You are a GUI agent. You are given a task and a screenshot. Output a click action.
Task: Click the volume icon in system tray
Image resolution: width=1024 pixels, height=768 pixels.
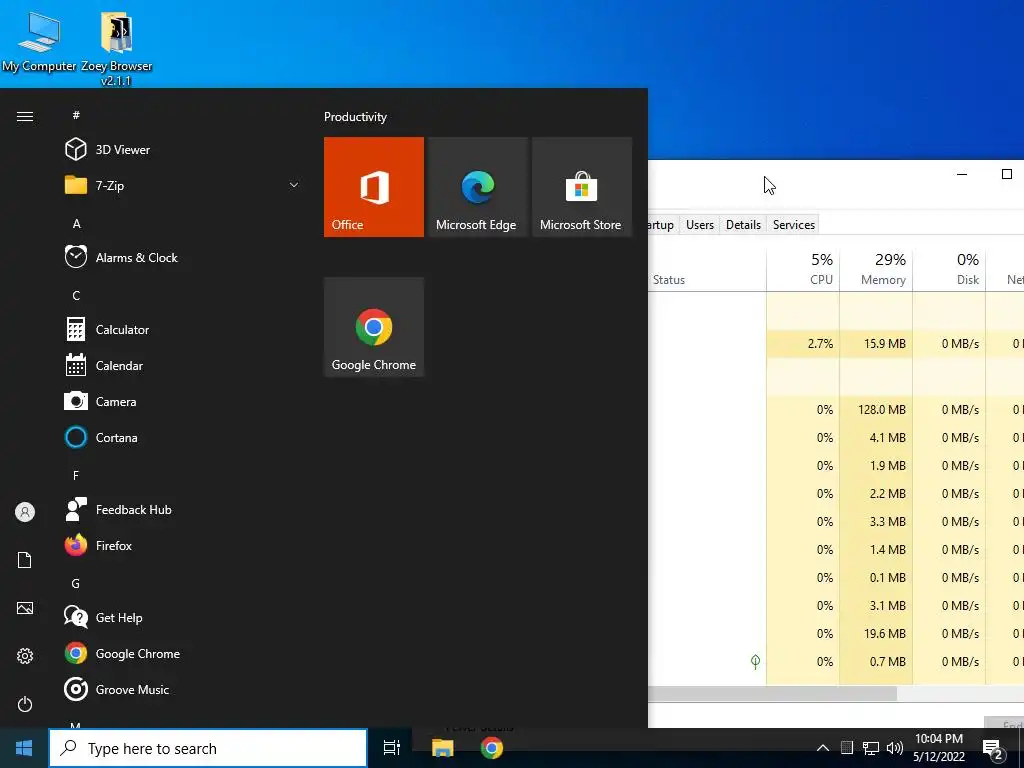coord(895,748)
